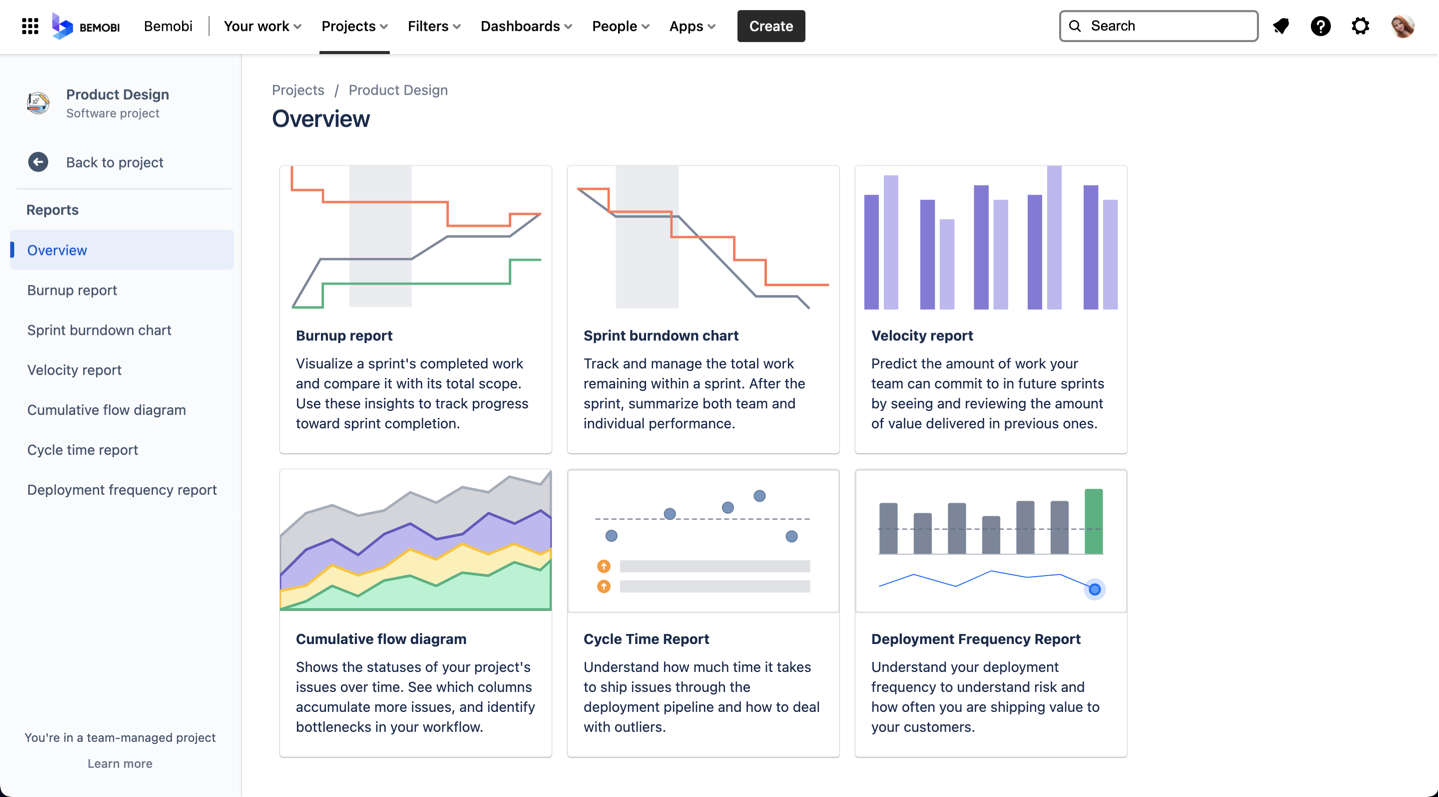Open the Cumulative flow diagram thumbnail
Image resolution: width=1439 pixels, height=797 pixels.
(416, 541)
